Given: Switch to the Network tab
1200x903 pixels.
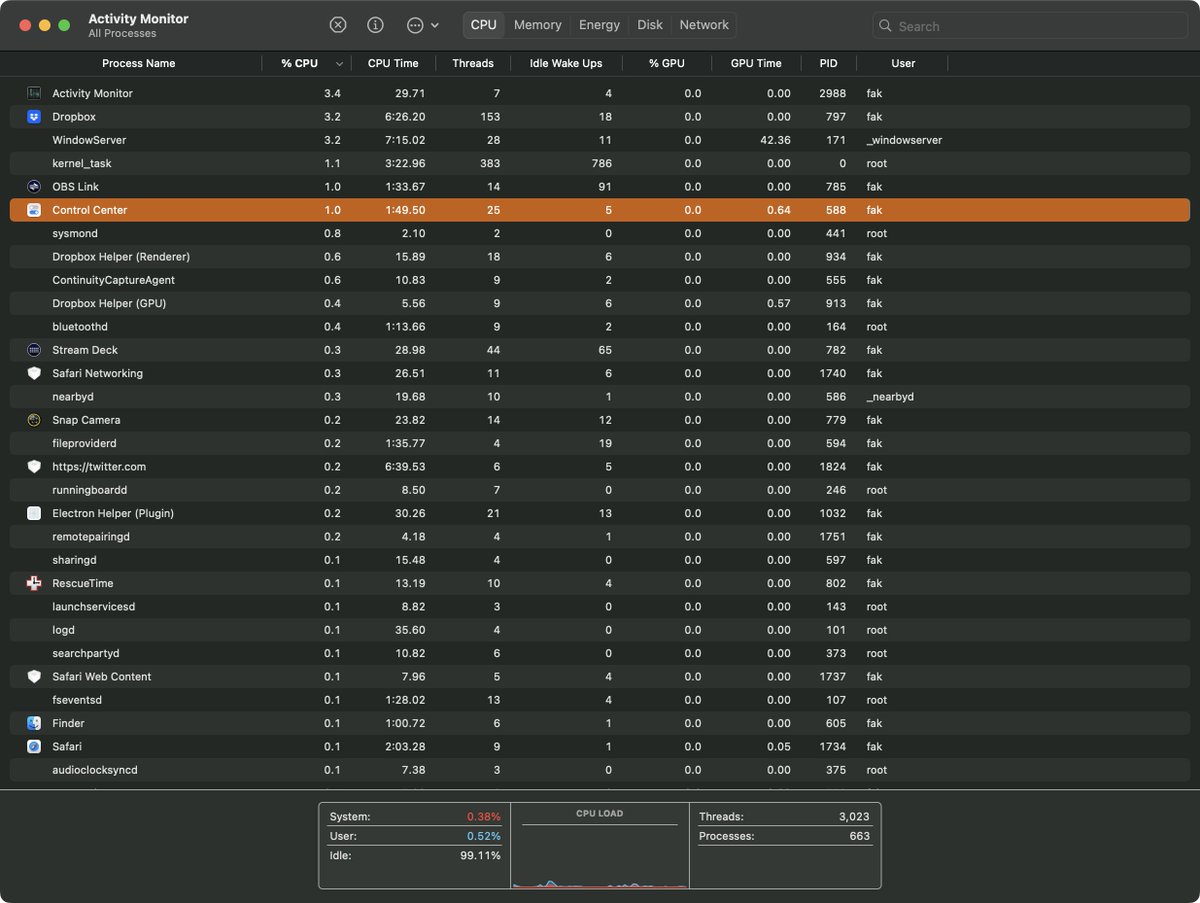Looking at the screenshot, I should 704,25.
